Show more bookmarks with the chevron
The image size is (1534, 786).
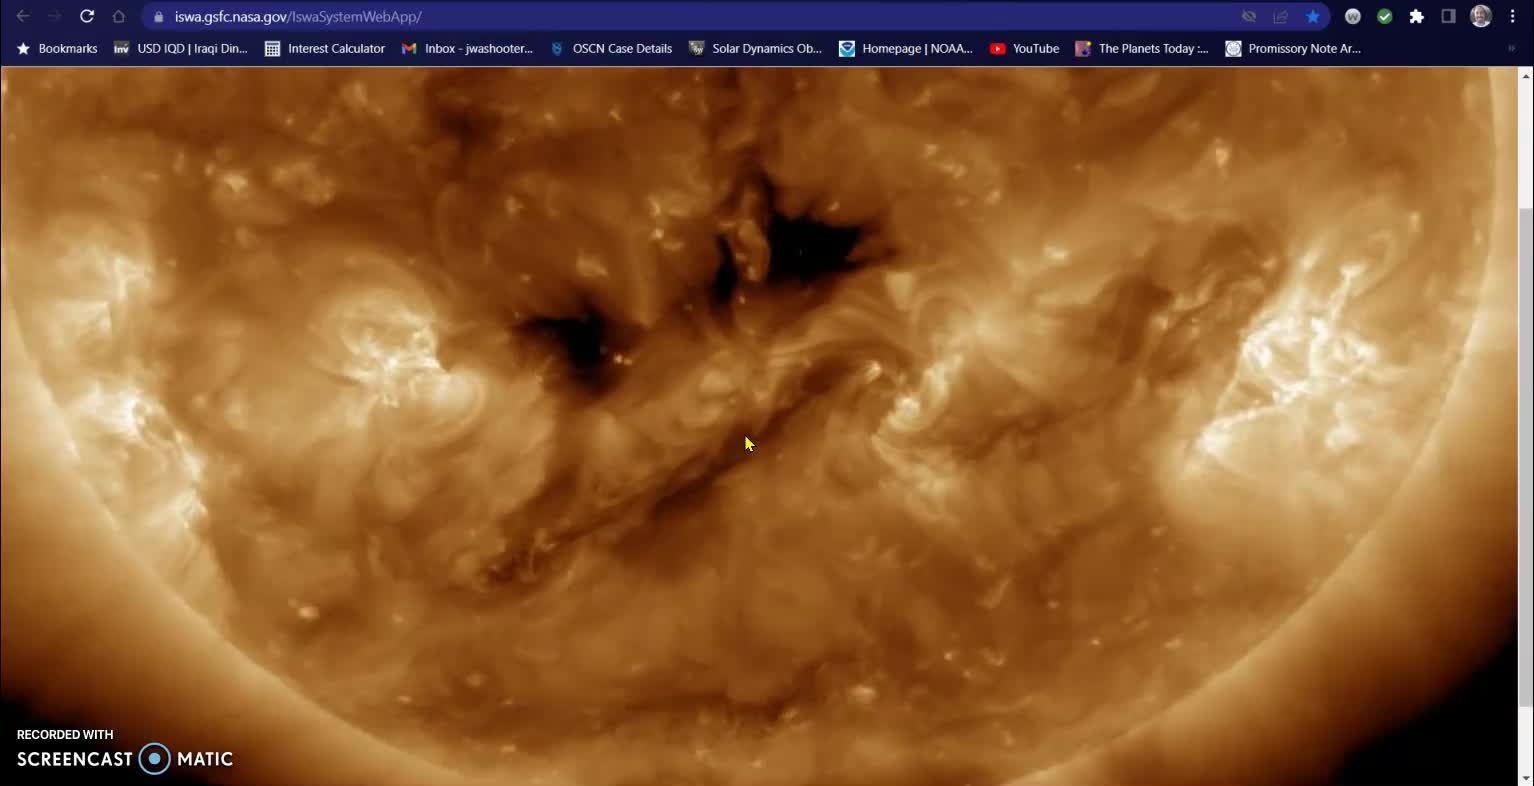pos(1511,48)
